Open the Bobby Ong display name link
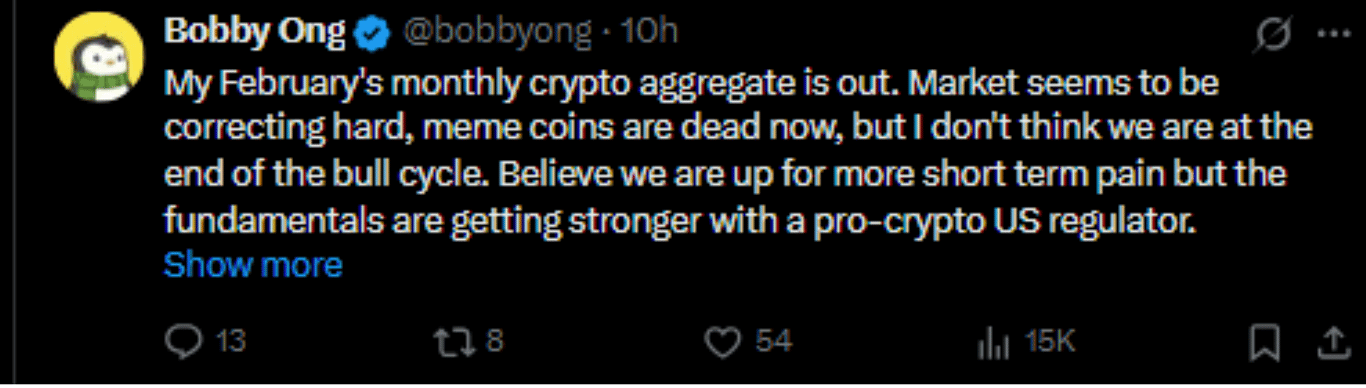Screen dimensions: 1366x388 [x=256, y=33]
